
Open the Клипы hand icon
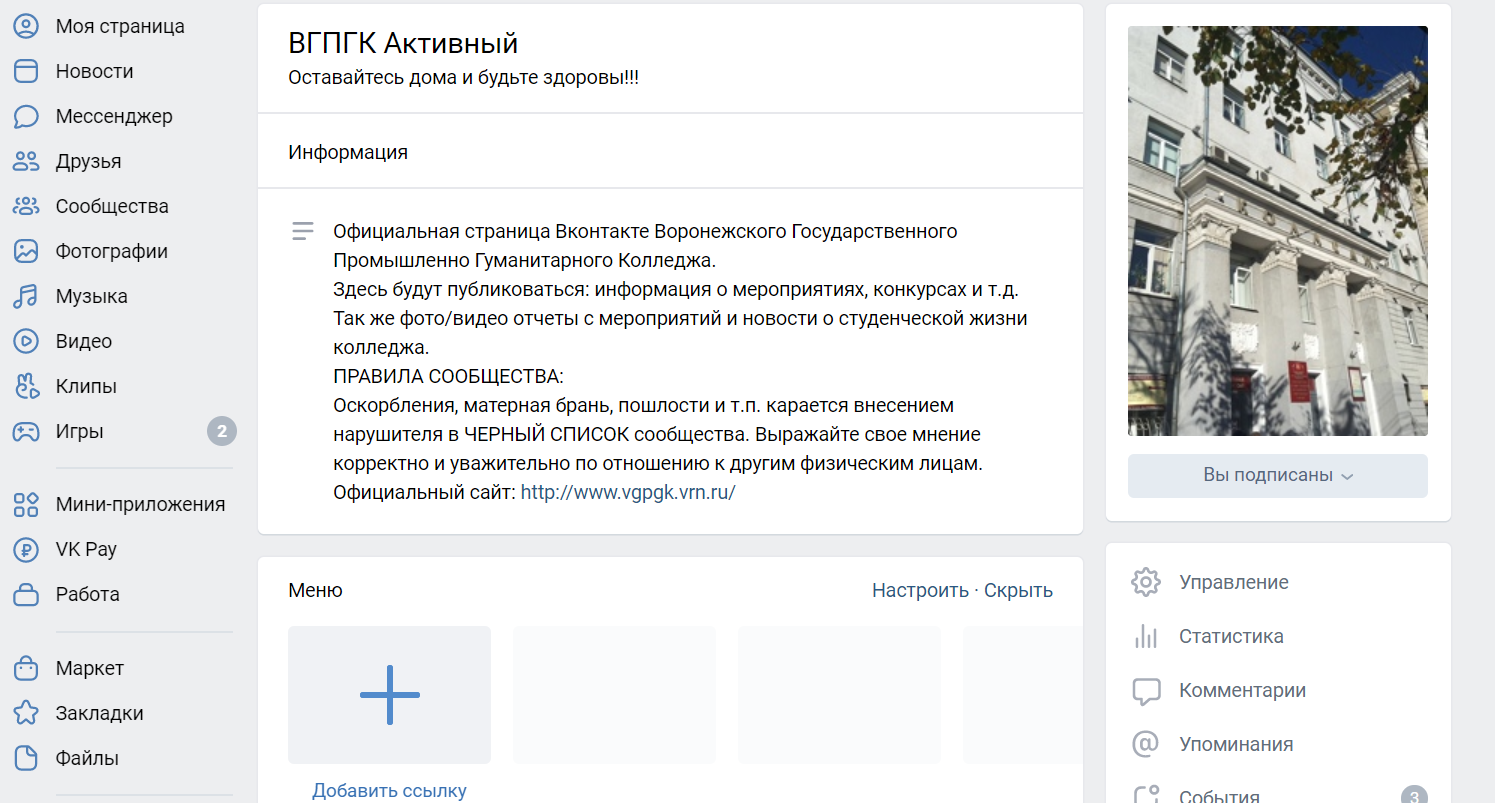pyautogui.click(x=26, y=386)
